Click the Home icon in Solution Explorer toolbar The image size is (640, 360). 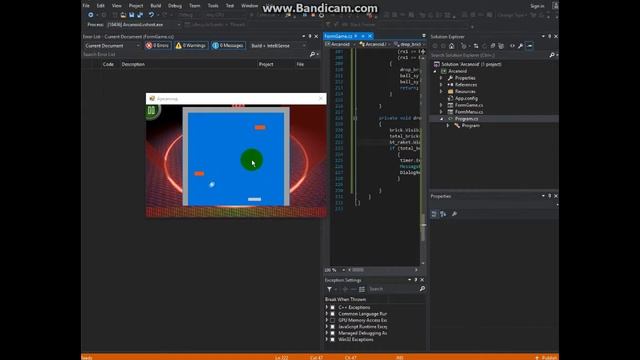(451, 46)
